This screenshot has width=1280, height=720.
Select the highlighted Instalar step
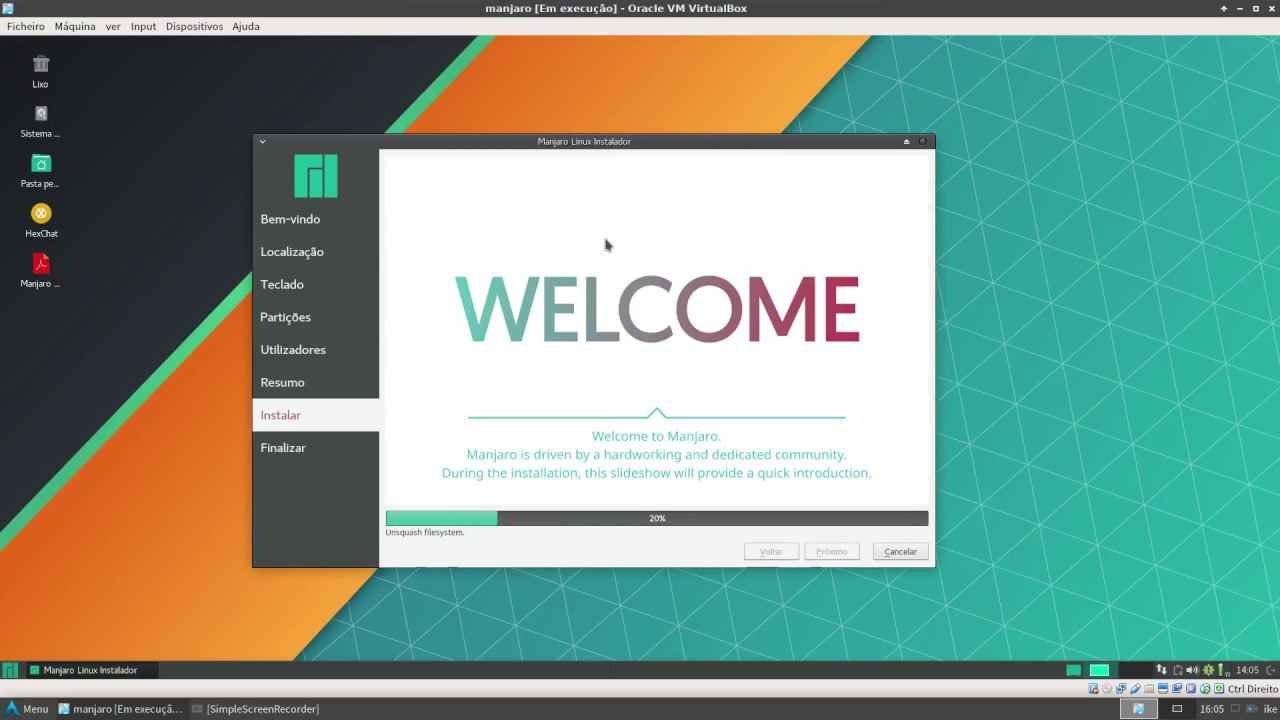(x=316, y=415)
